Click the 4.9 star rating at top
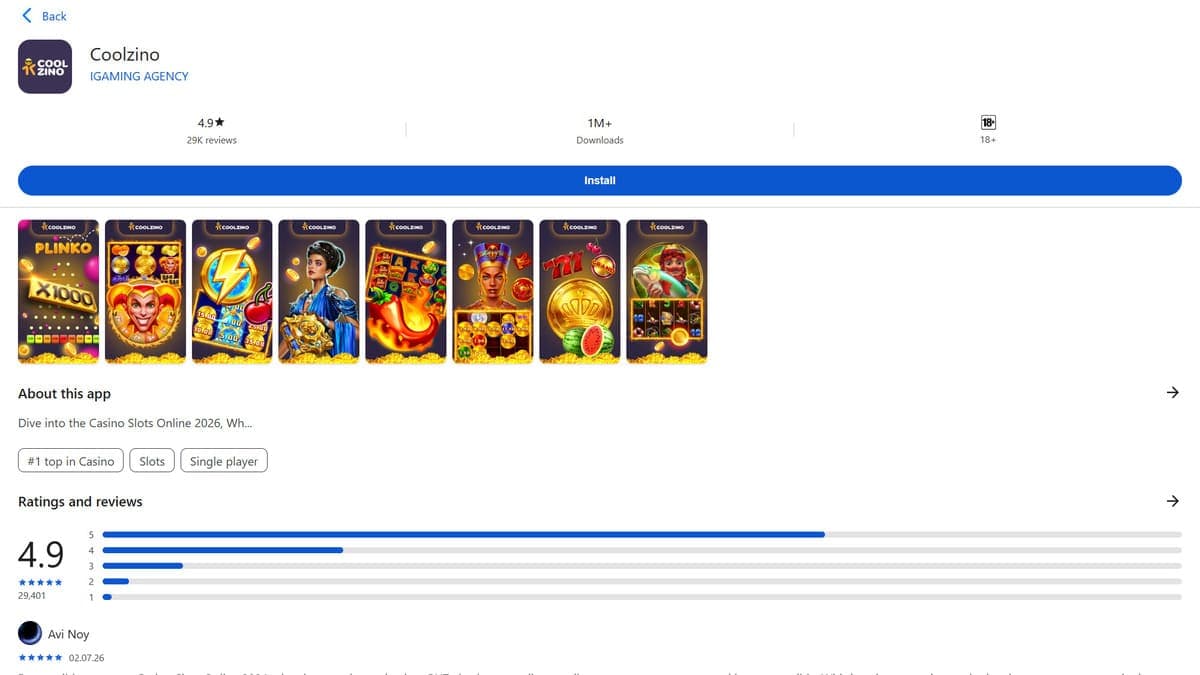This screenshot has width=1200, height=675. click(x=211, y=122)
